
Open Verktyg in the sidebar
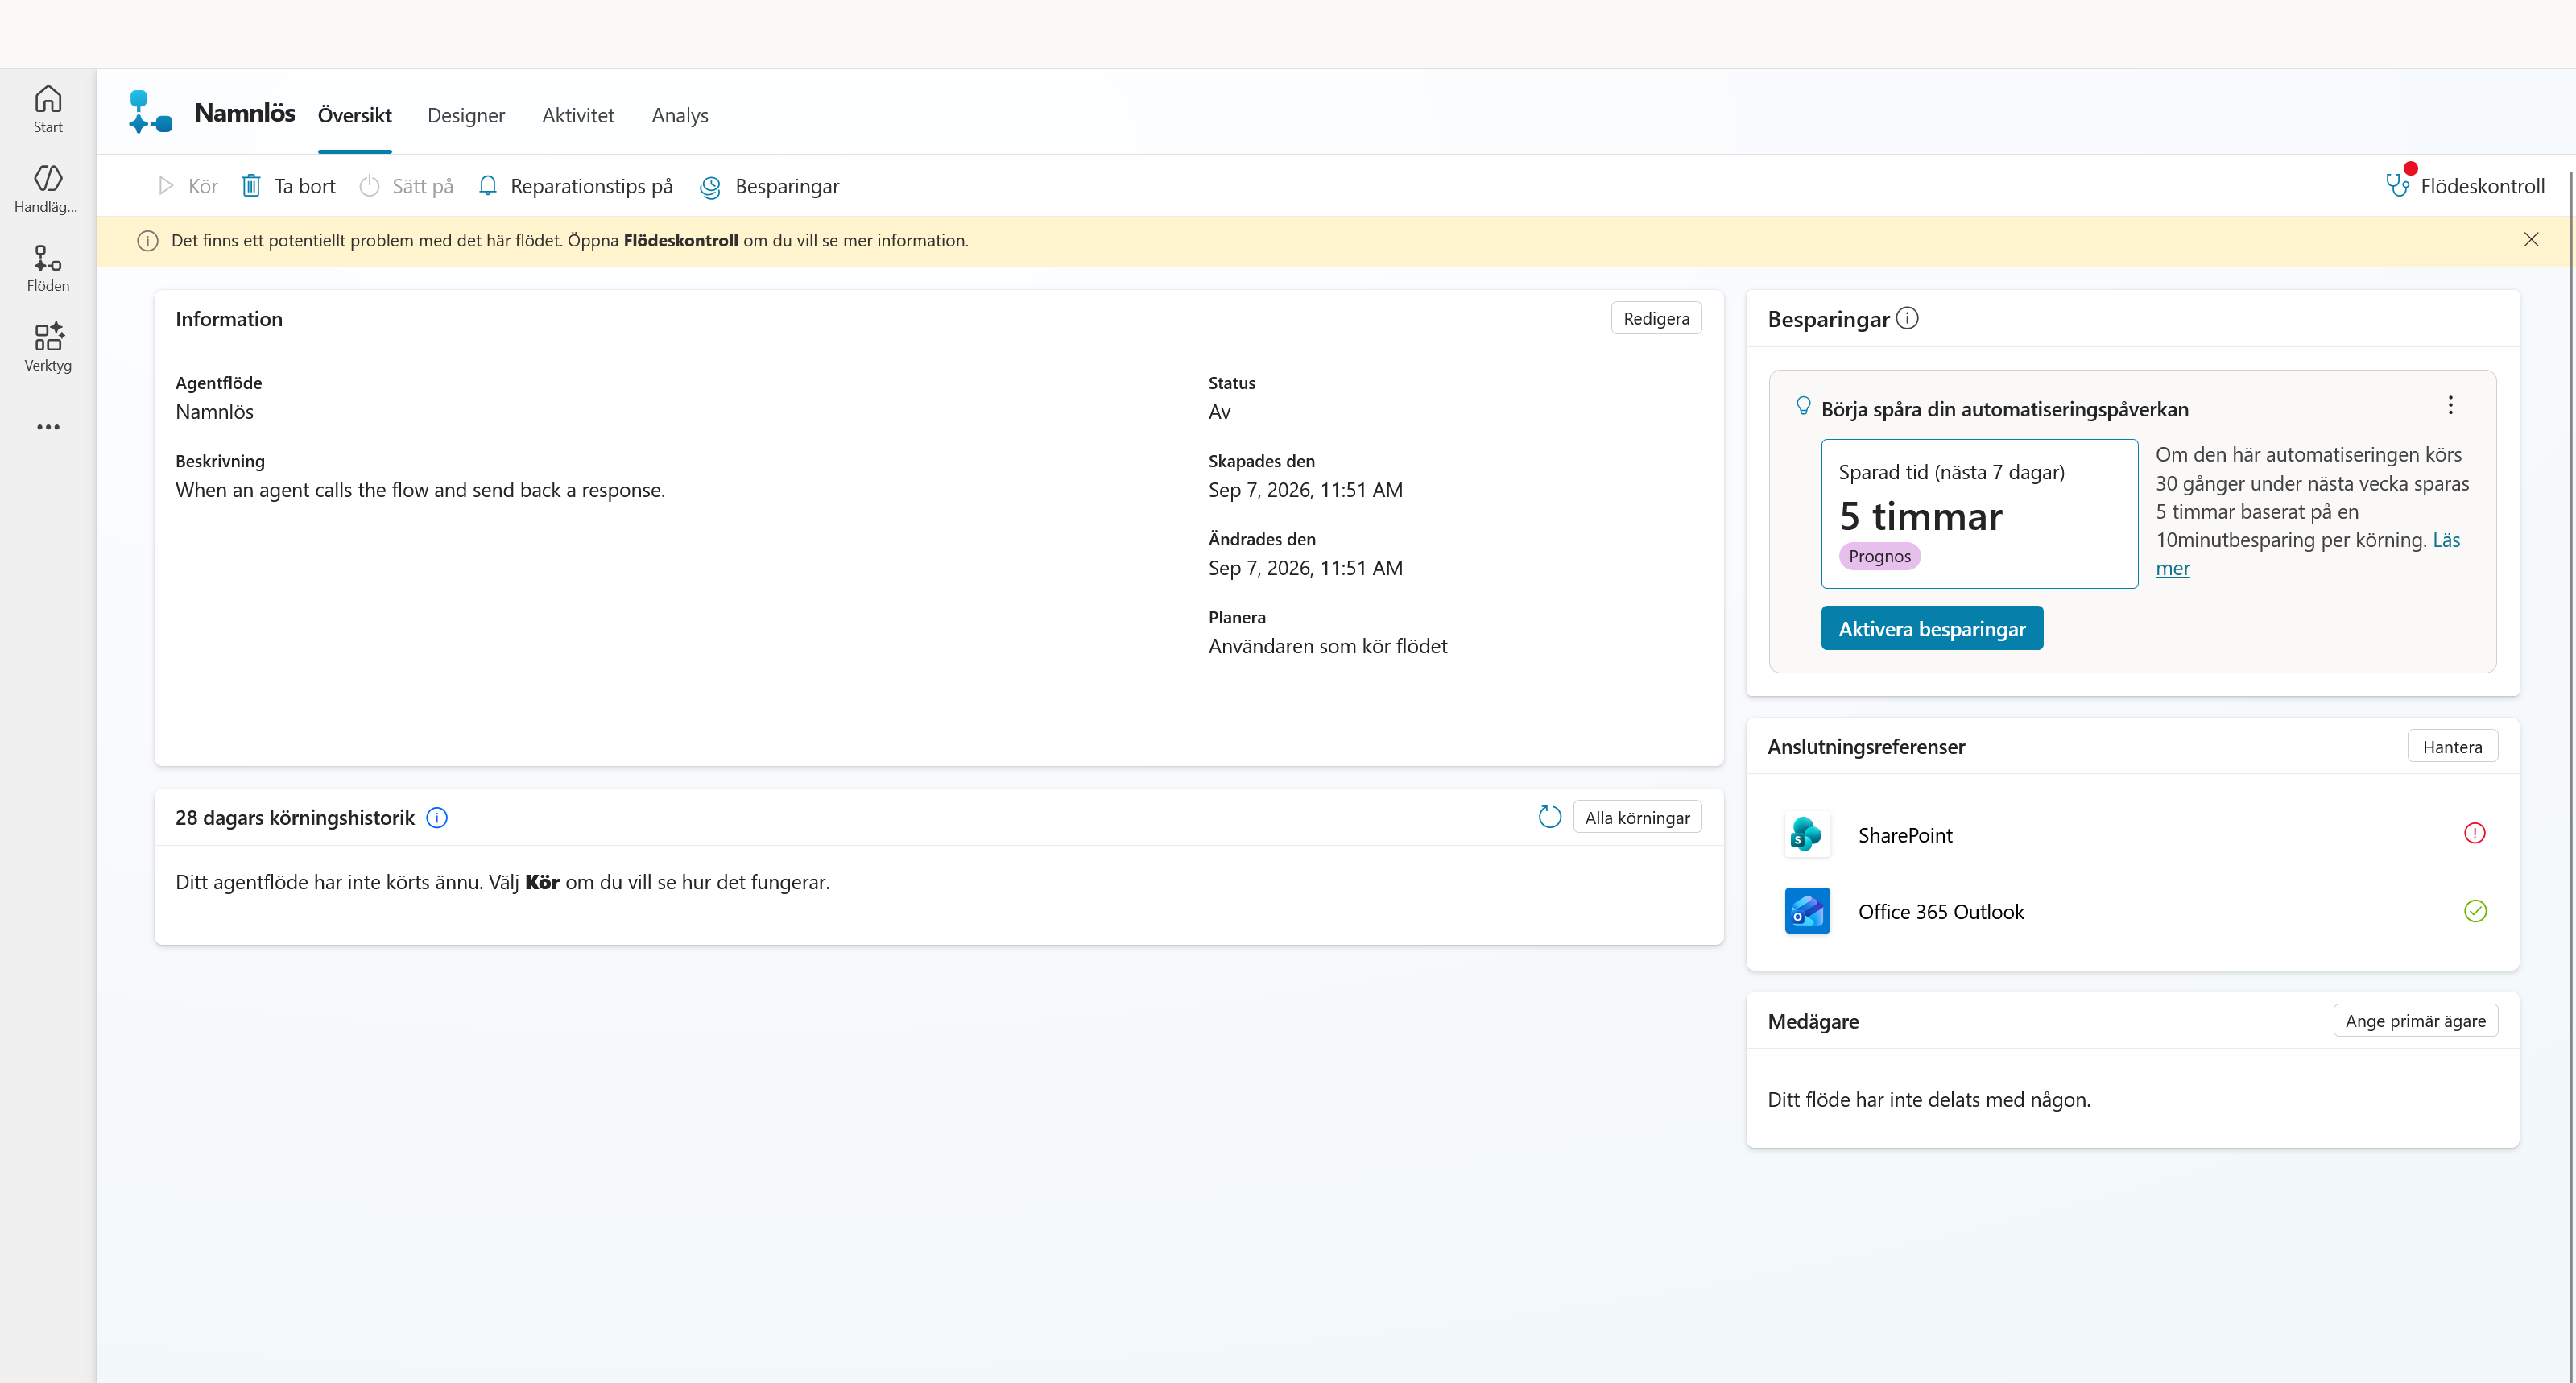(48, 347)
